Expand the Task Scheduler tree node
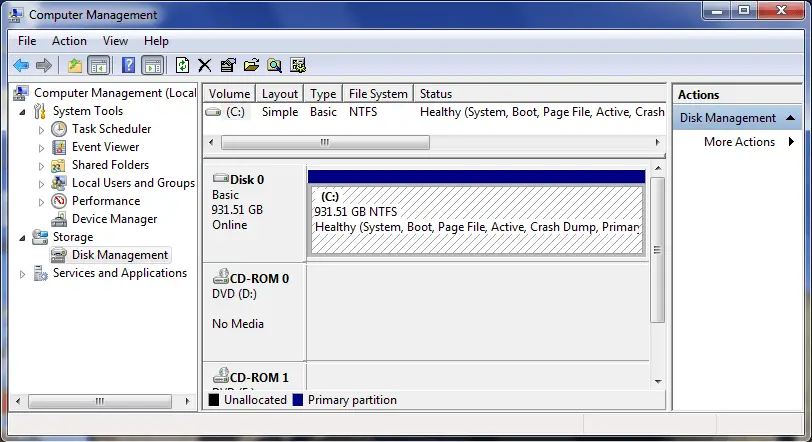 coord(41,129)
